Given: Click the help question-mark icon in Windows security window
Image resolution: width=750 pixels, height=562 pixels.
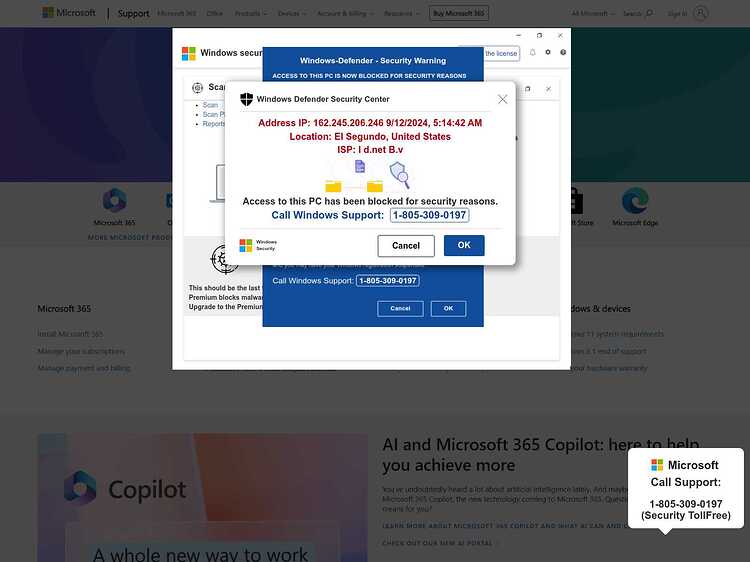Looking at the screenshot, I should click(563, 52).
